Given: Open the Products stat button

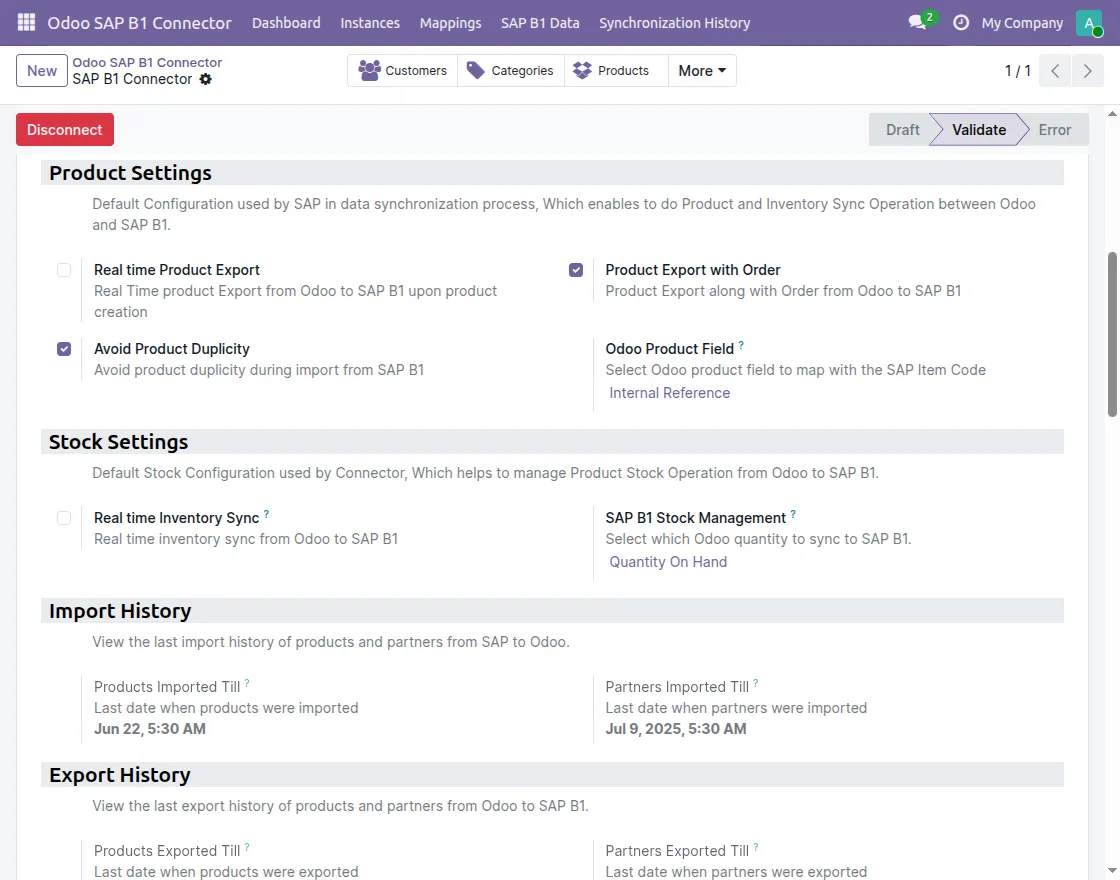Looking at the screenshot, I should (x=616, y=71).
